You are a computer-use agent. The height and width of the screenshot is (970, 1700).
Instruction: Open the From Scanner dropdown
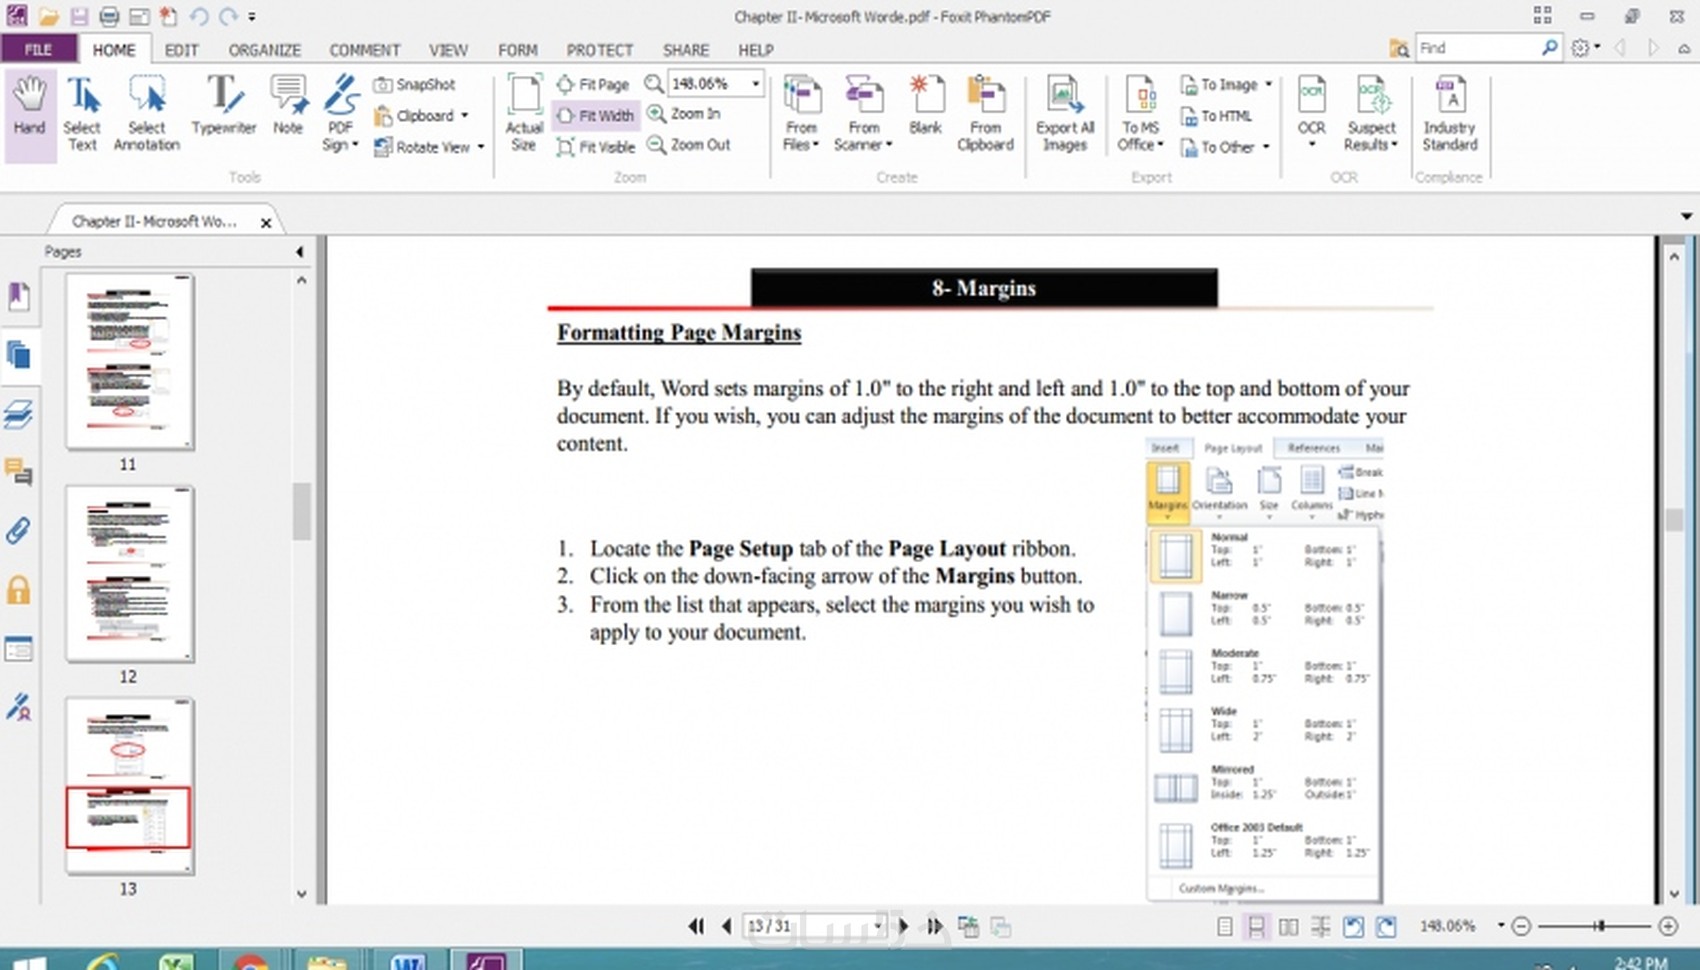pyautogui.click(x=889, y=145)
